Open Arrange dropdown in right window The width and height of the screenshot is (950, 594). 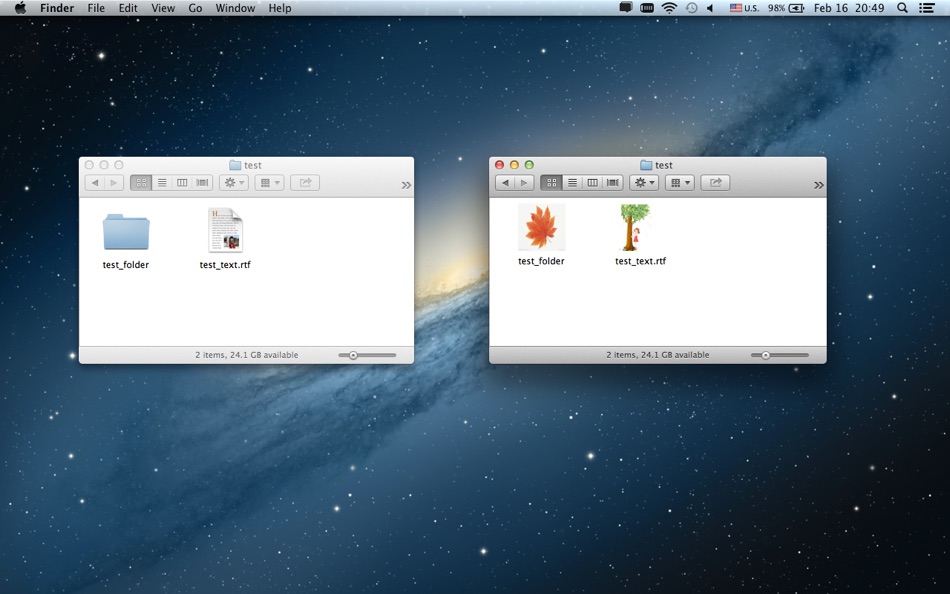click(x=680, y=182)
